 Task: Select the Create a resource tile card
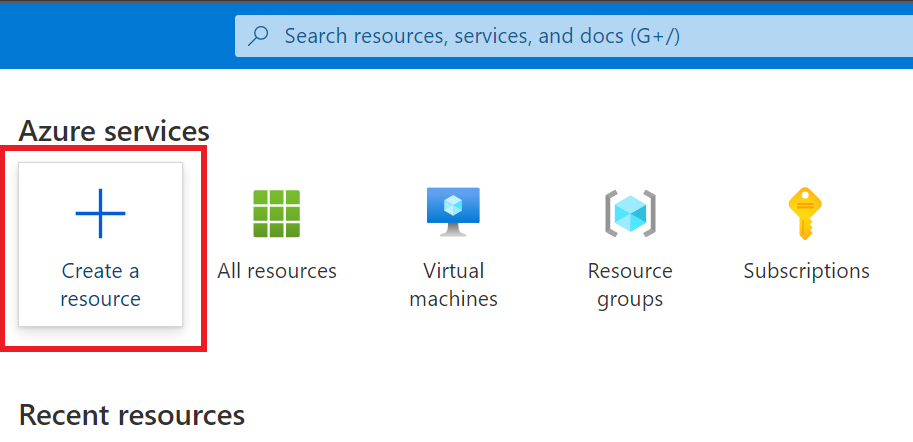(x=100, y=244)
